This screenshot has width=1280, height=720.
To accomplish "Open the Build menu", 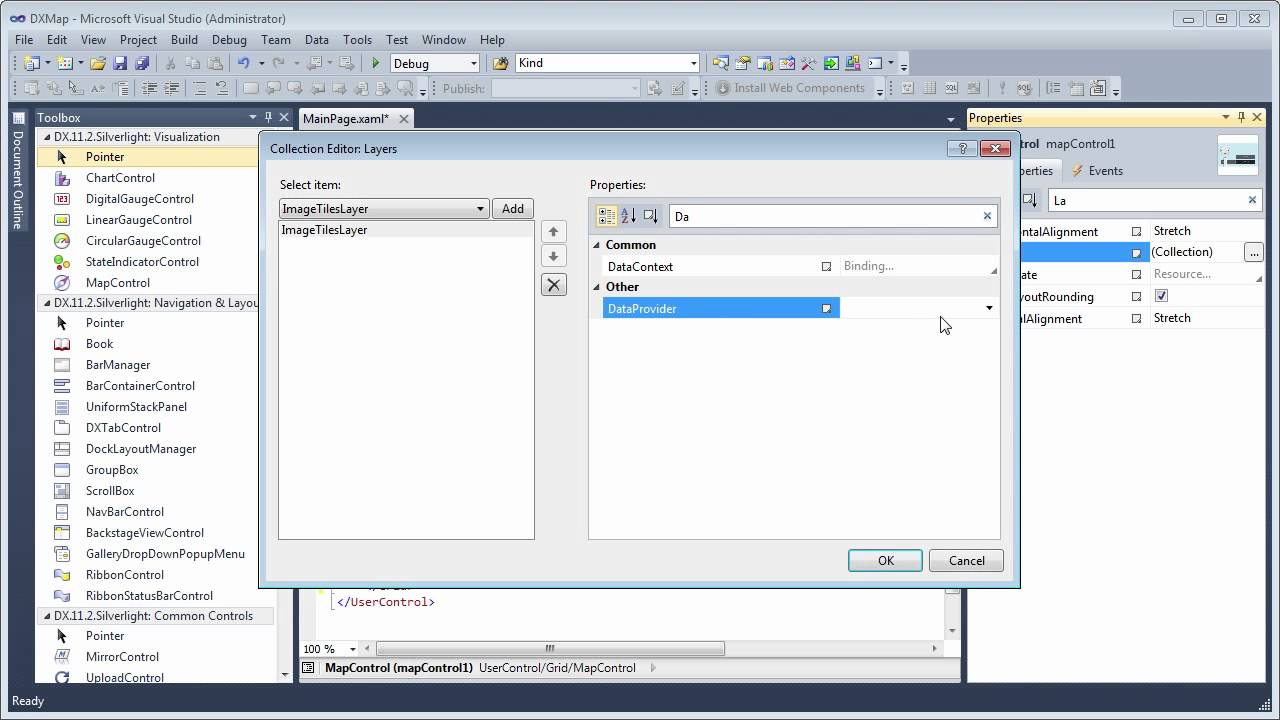I will (184, 40).
